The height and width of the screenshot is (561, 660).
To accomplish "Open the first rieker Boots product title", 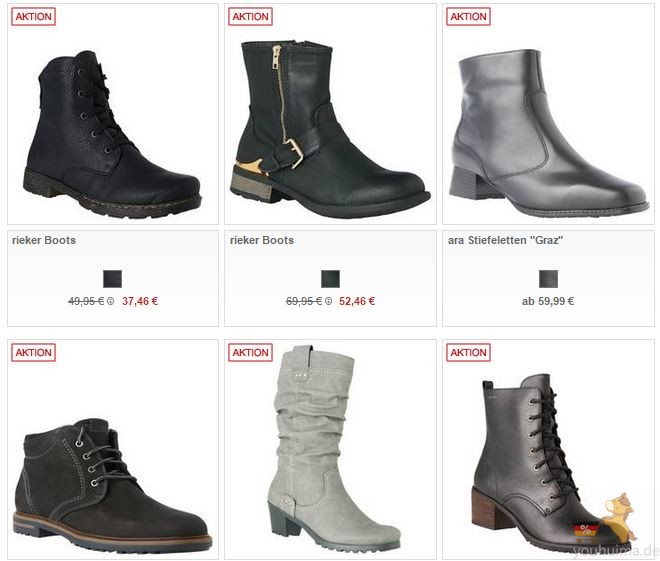I will [x=44, y=240].
